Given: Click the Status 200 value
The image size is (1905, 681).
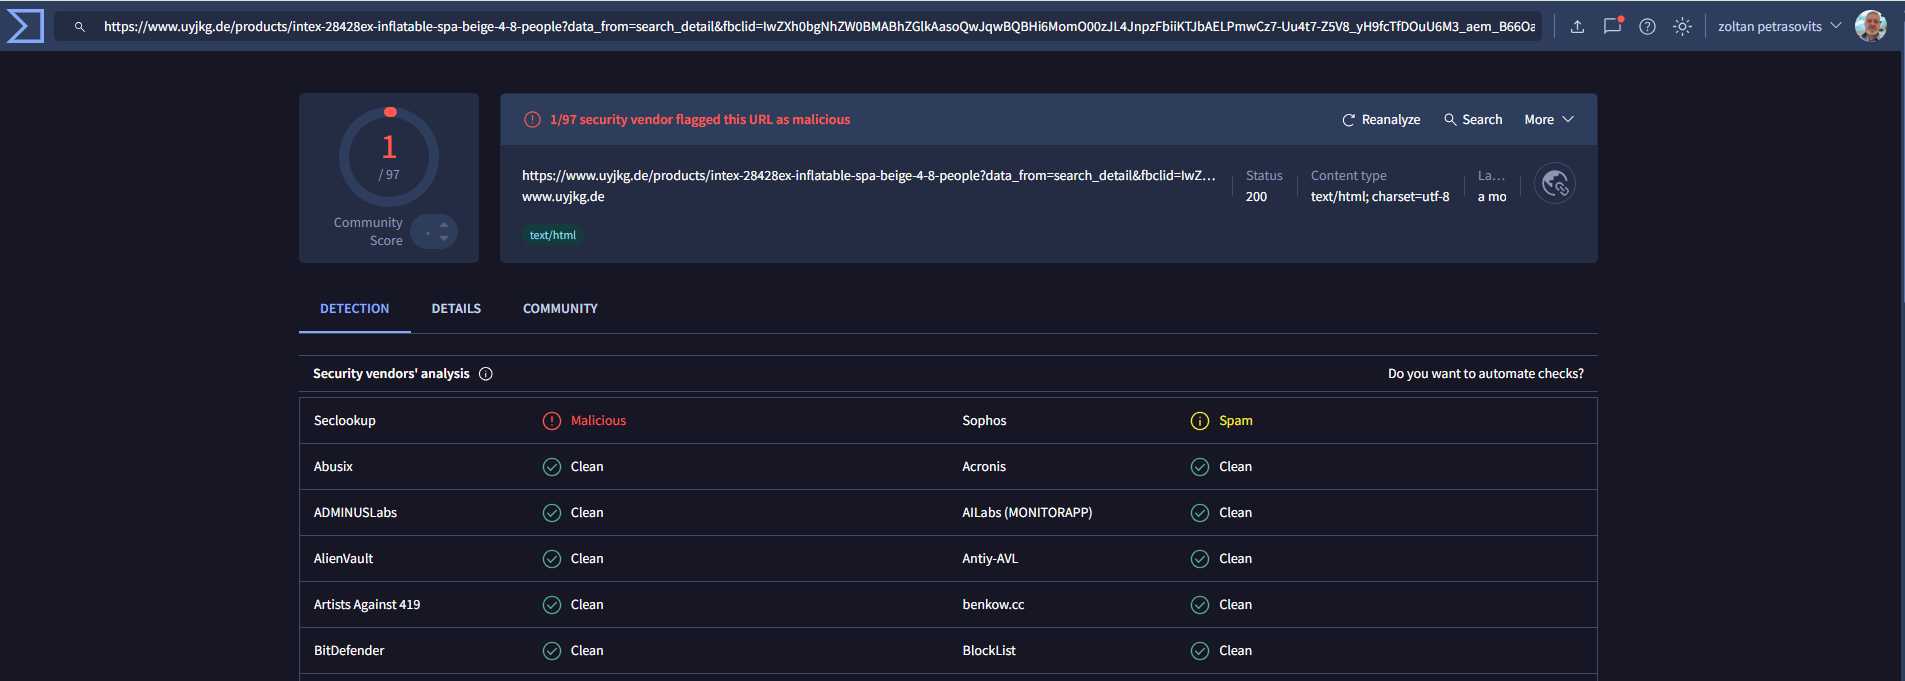Looking at the screenshot, I should point(1256,197).
